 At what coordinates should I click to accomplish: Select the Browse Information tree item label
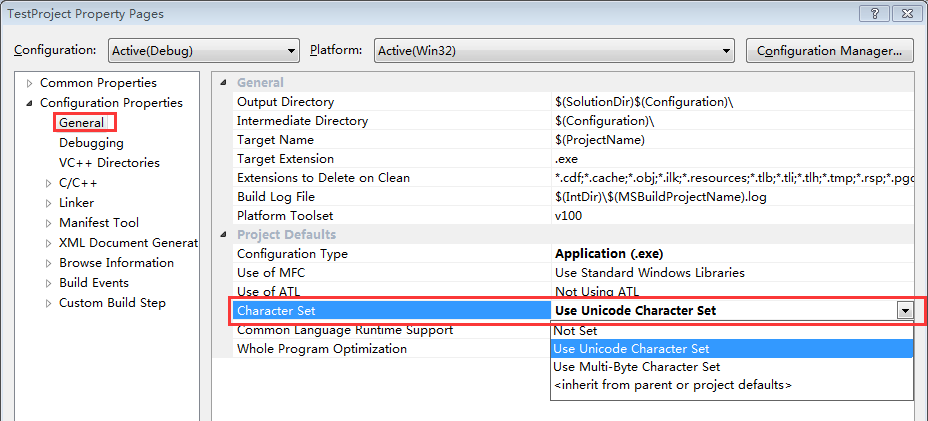[x=117, y=263]
